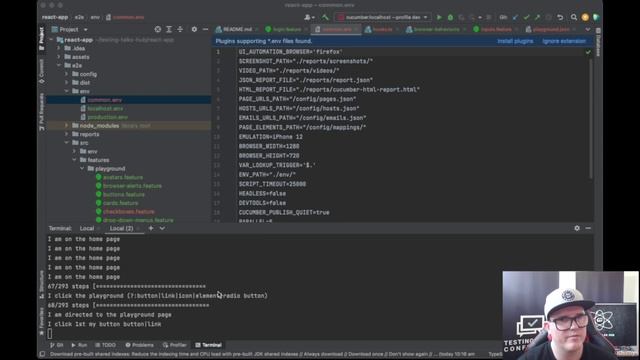
Task: Click the Build hammer icon
Action: 325,18
